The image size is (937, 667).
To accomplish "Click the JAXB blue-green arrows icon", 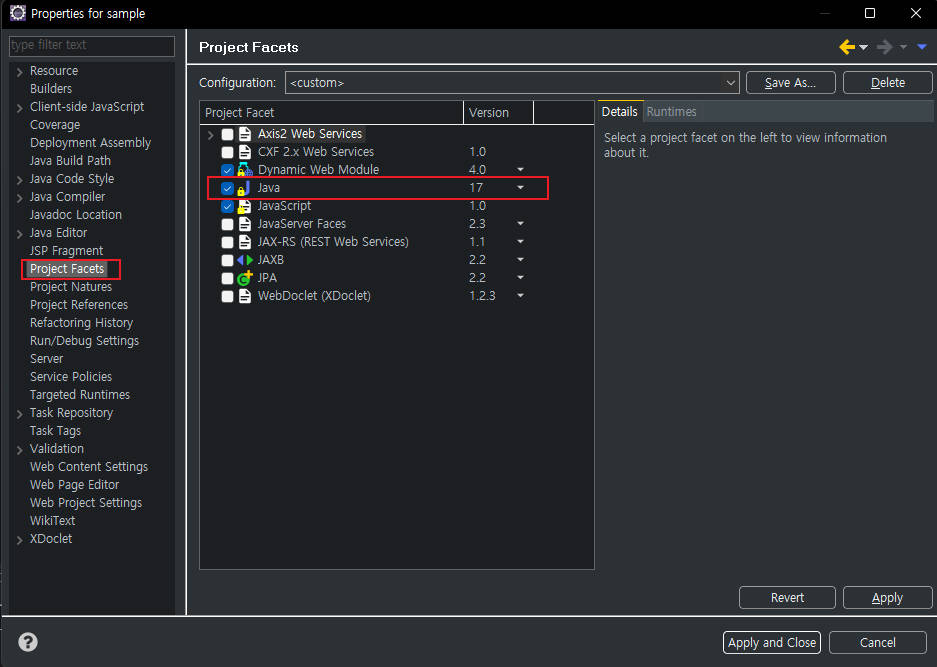I will coord(245,260).
